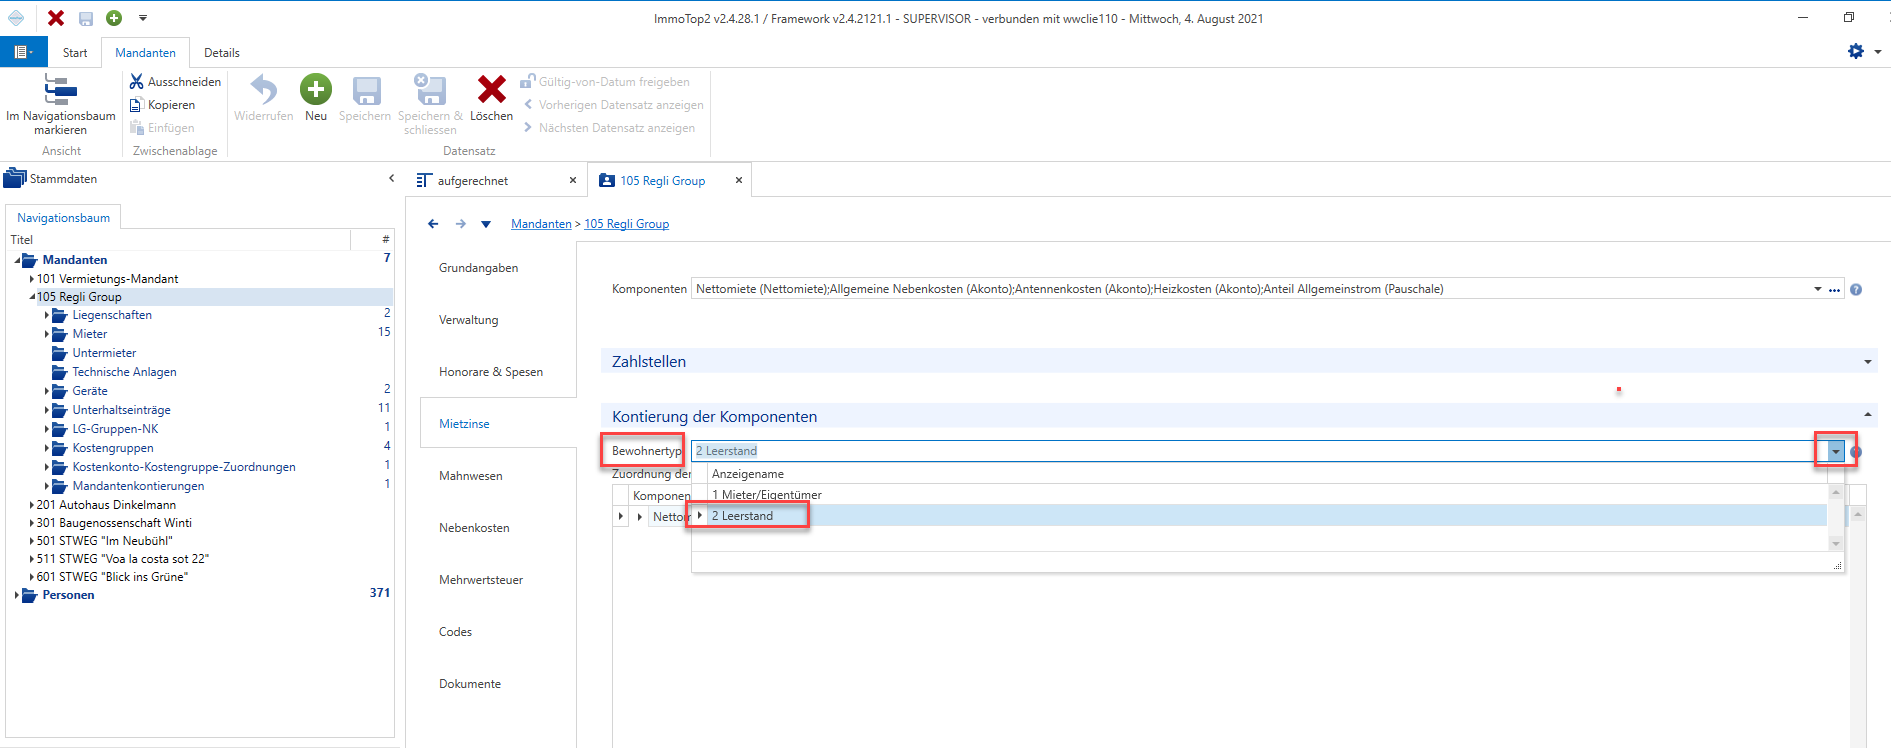Click the forward arrow in breadcrumb bar
1891x748 pixels.
[x=461, y=224]
